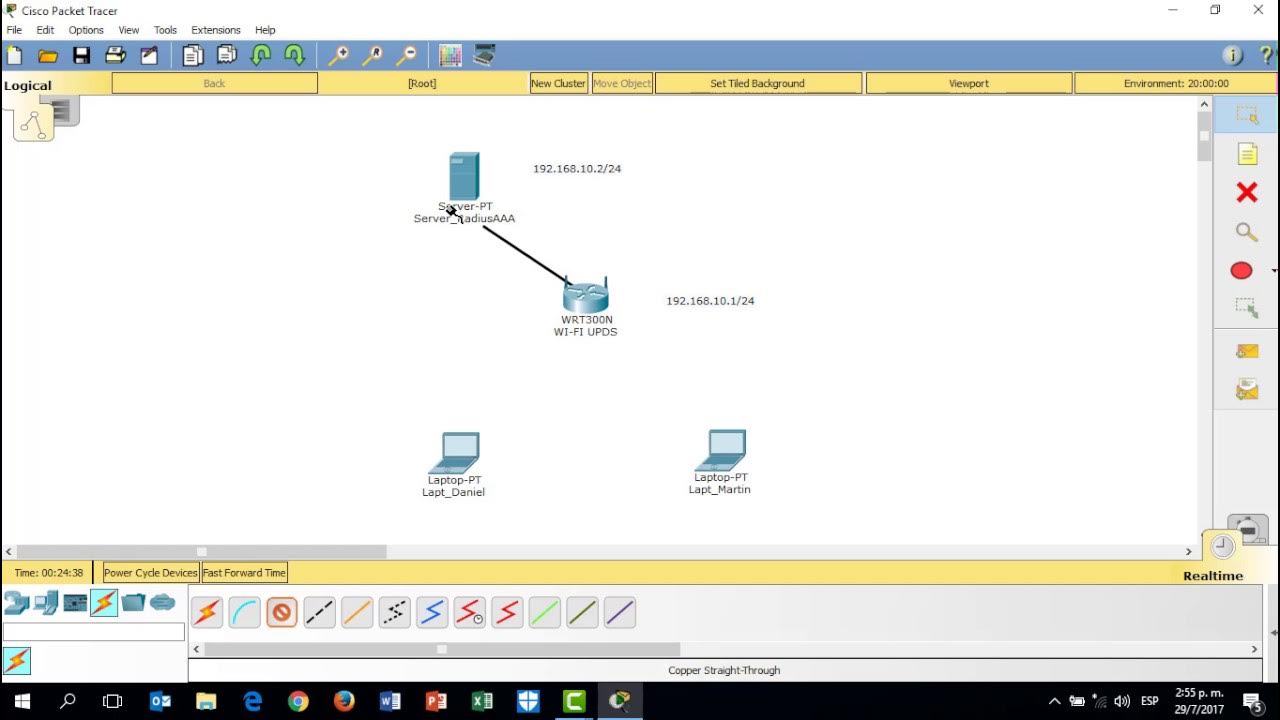The height and width of the screenshot is (720, 1280).
Task: Choose the Place Note tool
Action: 1246,154
